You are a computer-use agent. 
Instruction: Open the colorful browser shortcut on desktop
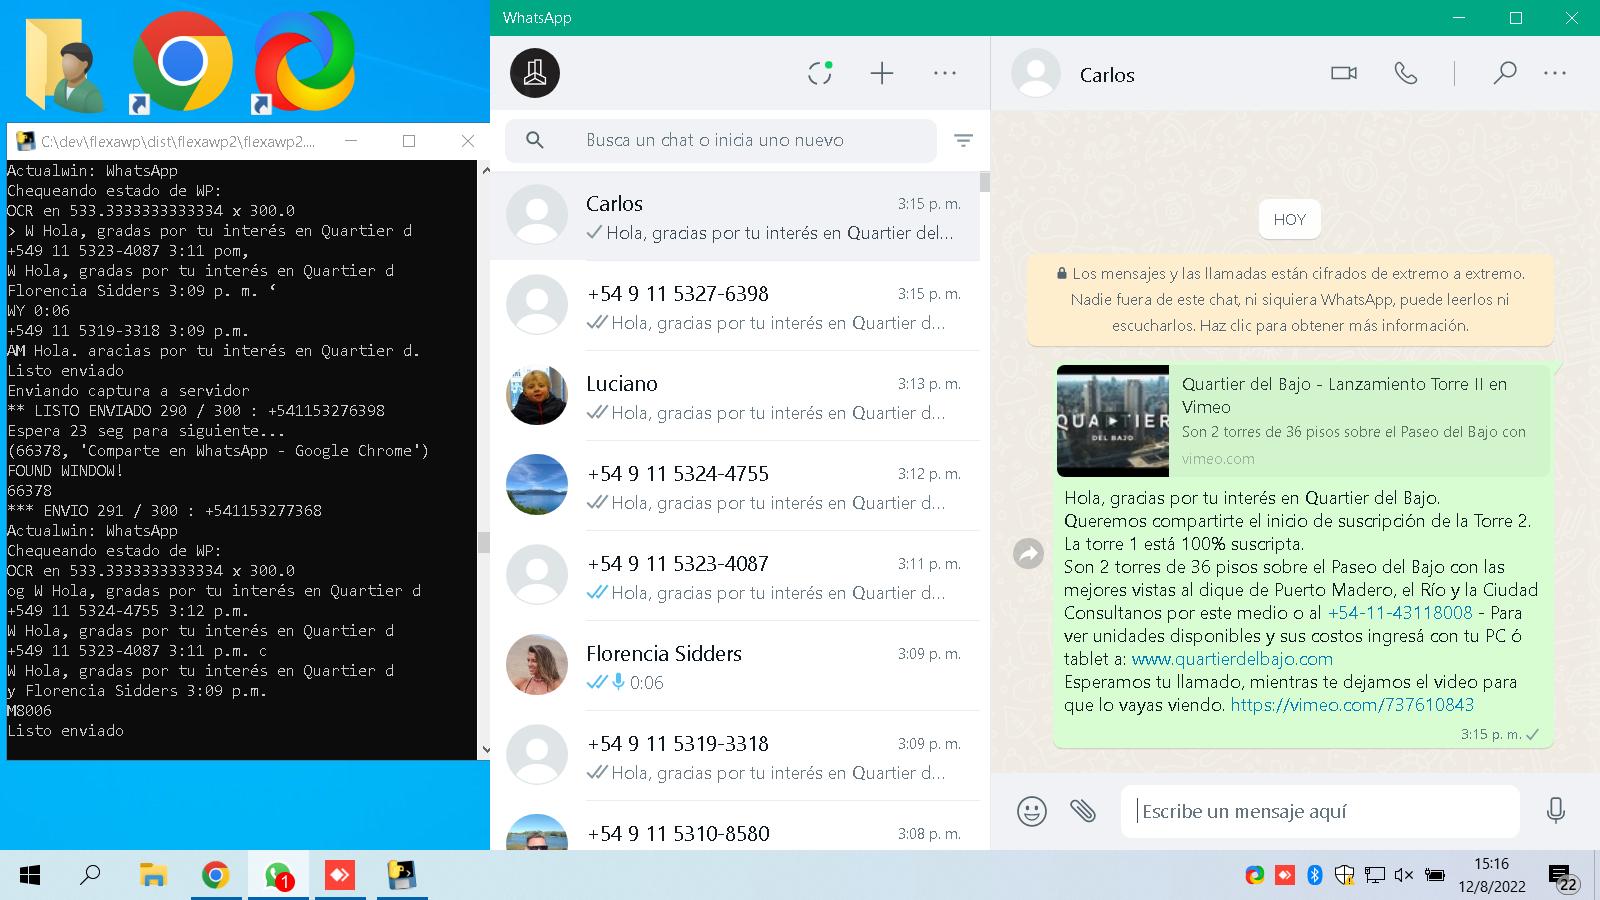tap(304, 62)
